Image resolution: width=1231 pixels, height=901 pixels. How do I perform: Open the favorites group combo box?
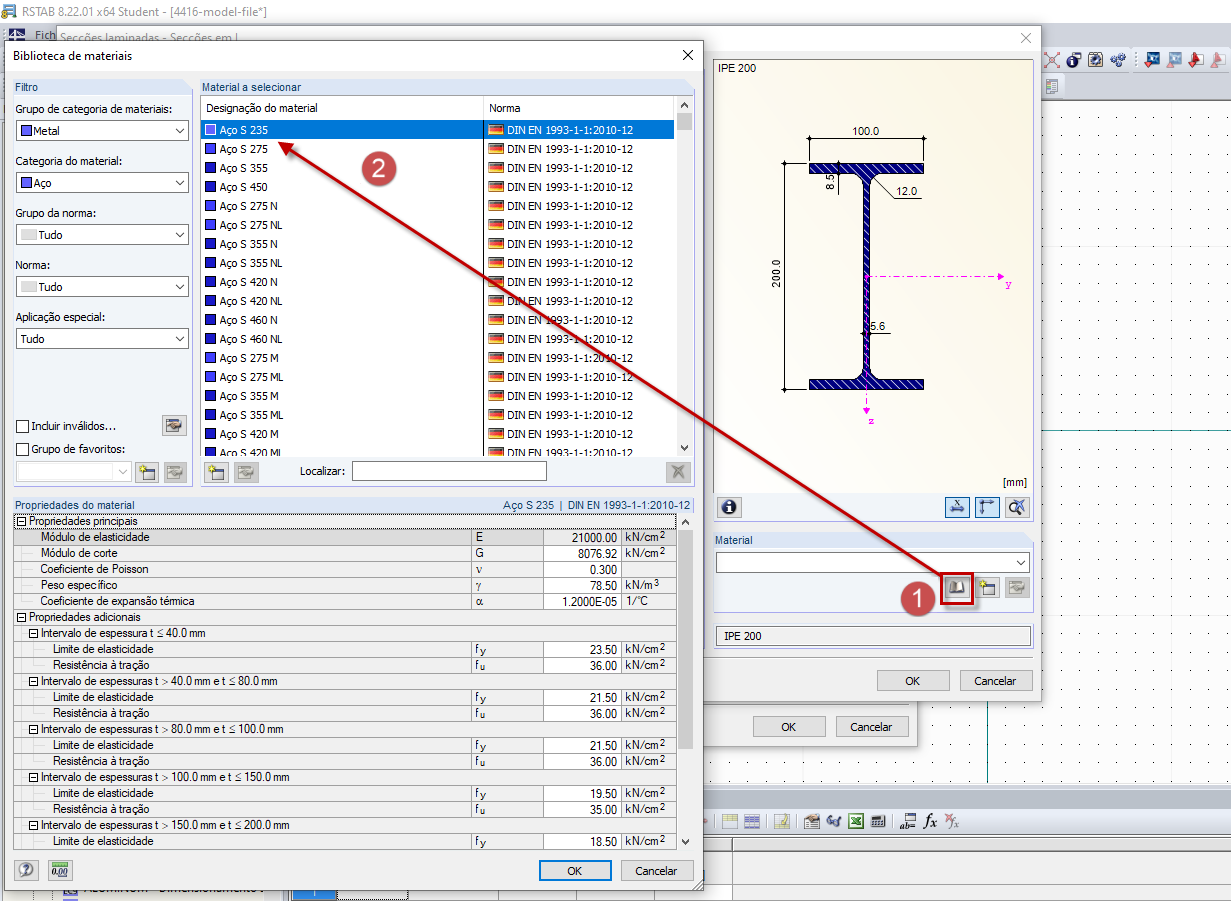(x=74, y=471)
